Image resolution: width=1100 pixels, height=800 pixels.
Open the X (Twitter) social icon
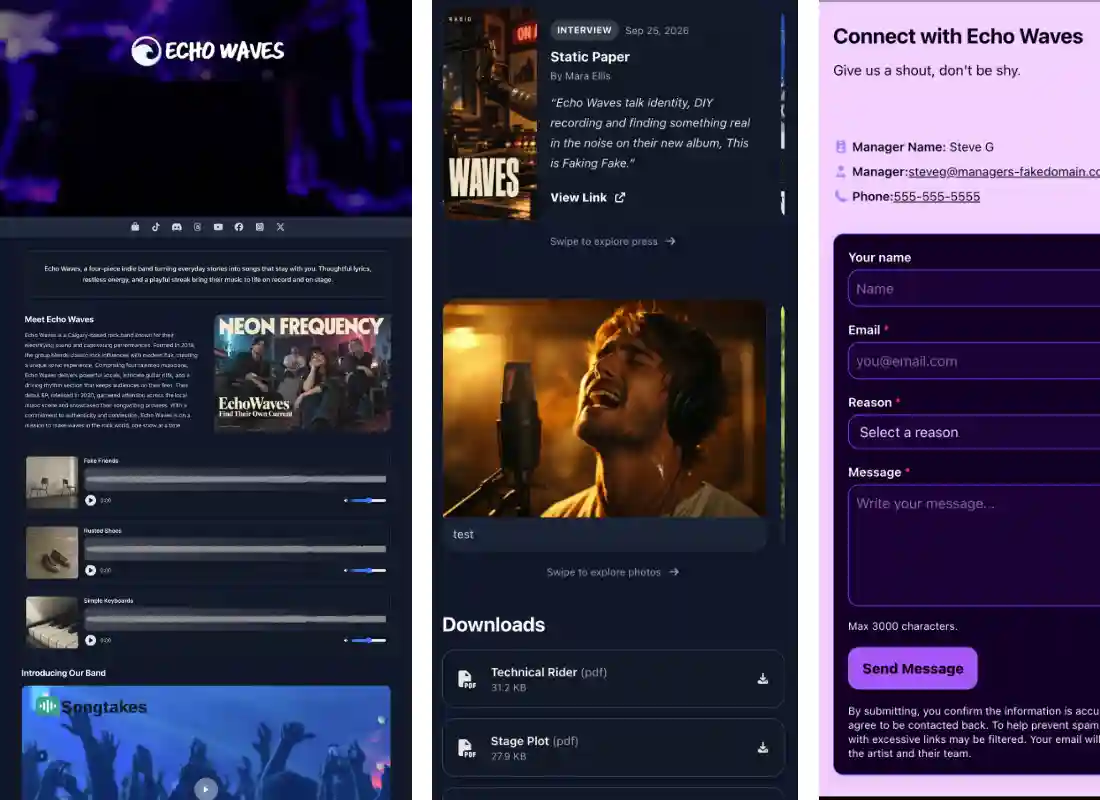(281, 227)
